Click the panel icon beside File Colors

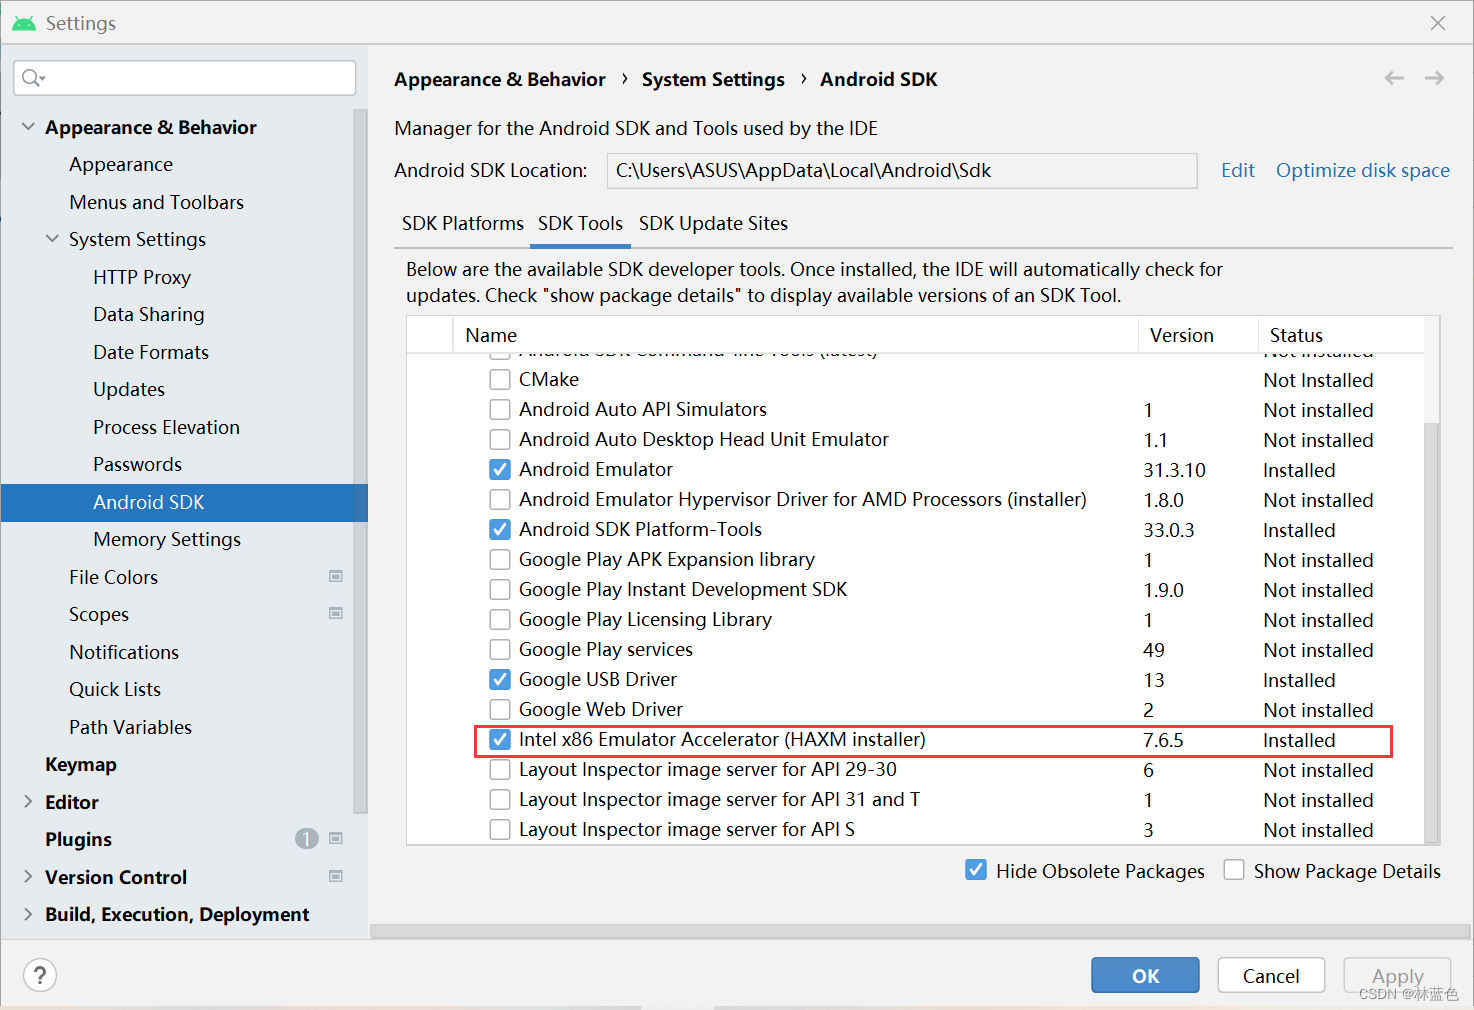tap(336, 576)
